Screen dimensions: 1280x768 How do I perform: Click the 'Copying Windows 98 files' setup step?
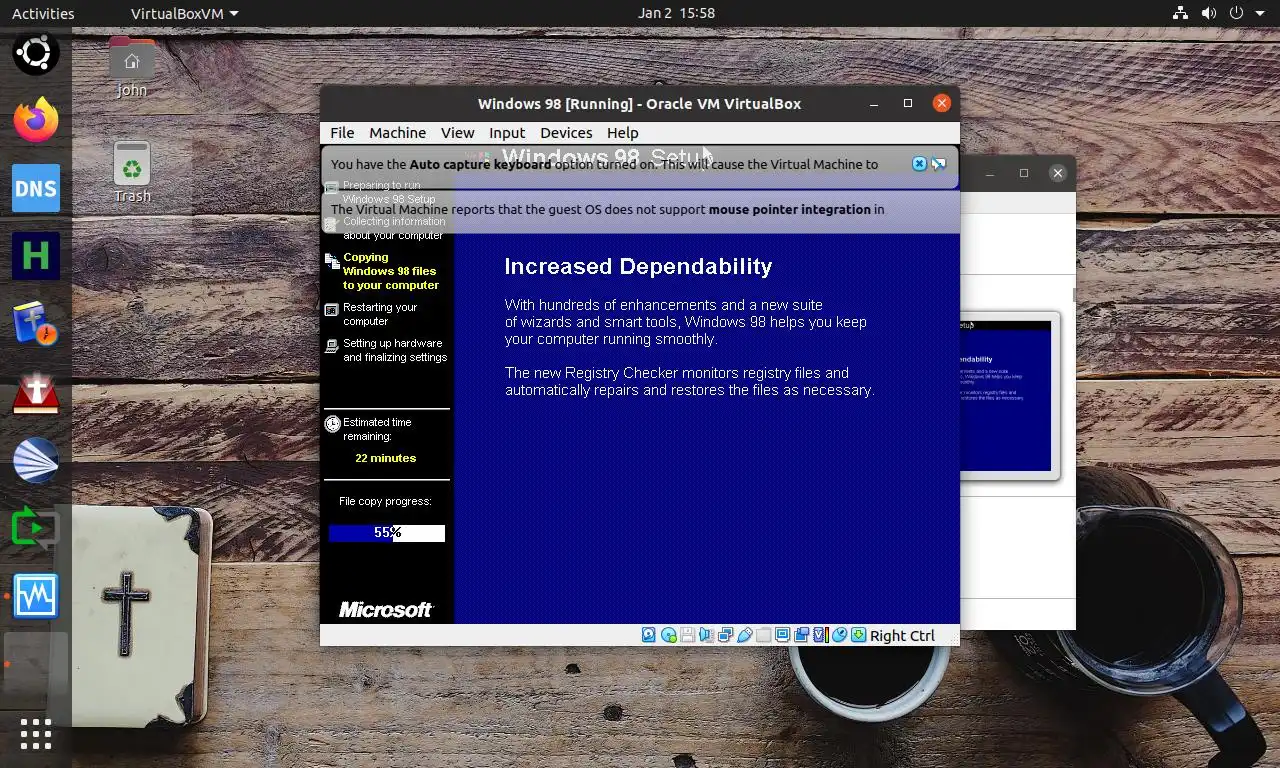pos(382,271)
